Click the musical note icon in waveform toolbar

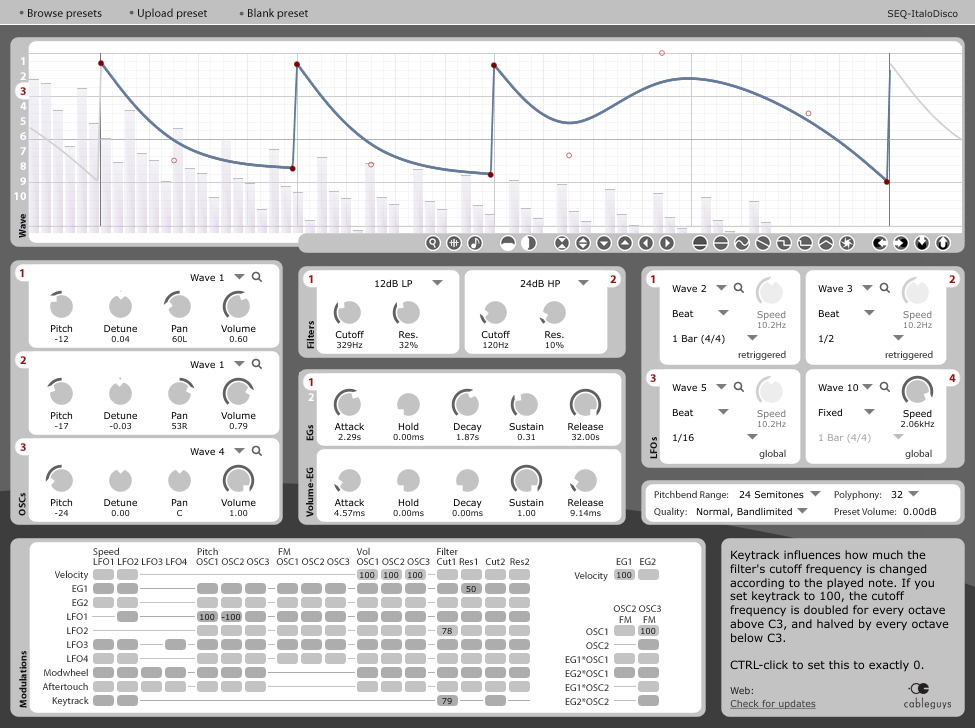tap(475, 243)
